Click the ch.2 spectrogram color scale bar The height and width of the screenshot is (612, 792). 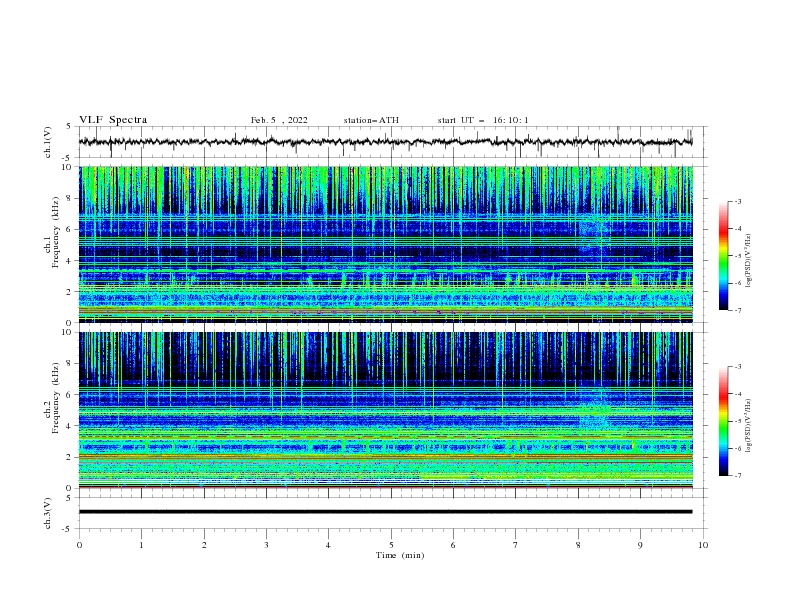point(724,421)
